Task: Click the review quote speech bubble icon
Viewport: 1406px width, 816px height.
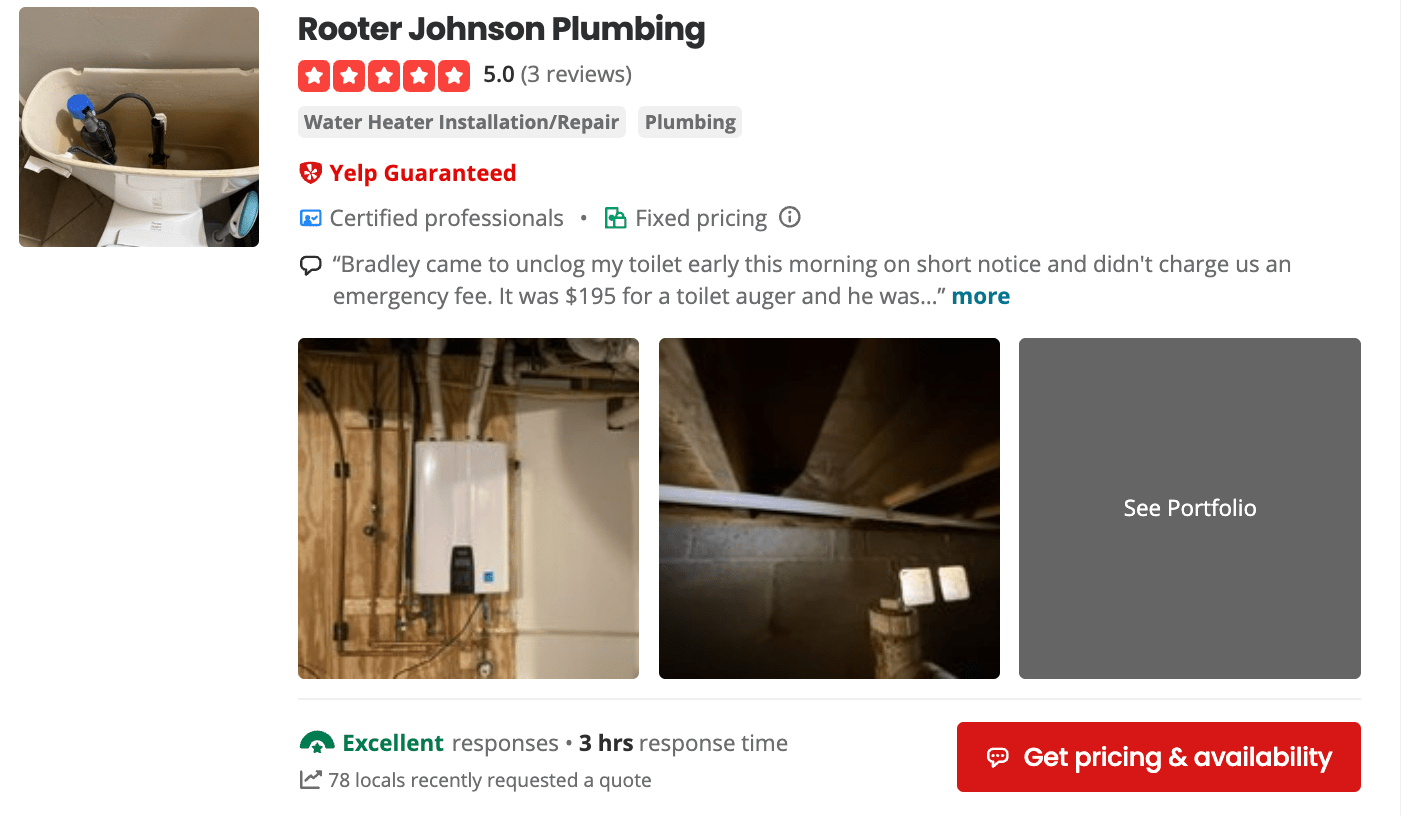Action: 311,266
